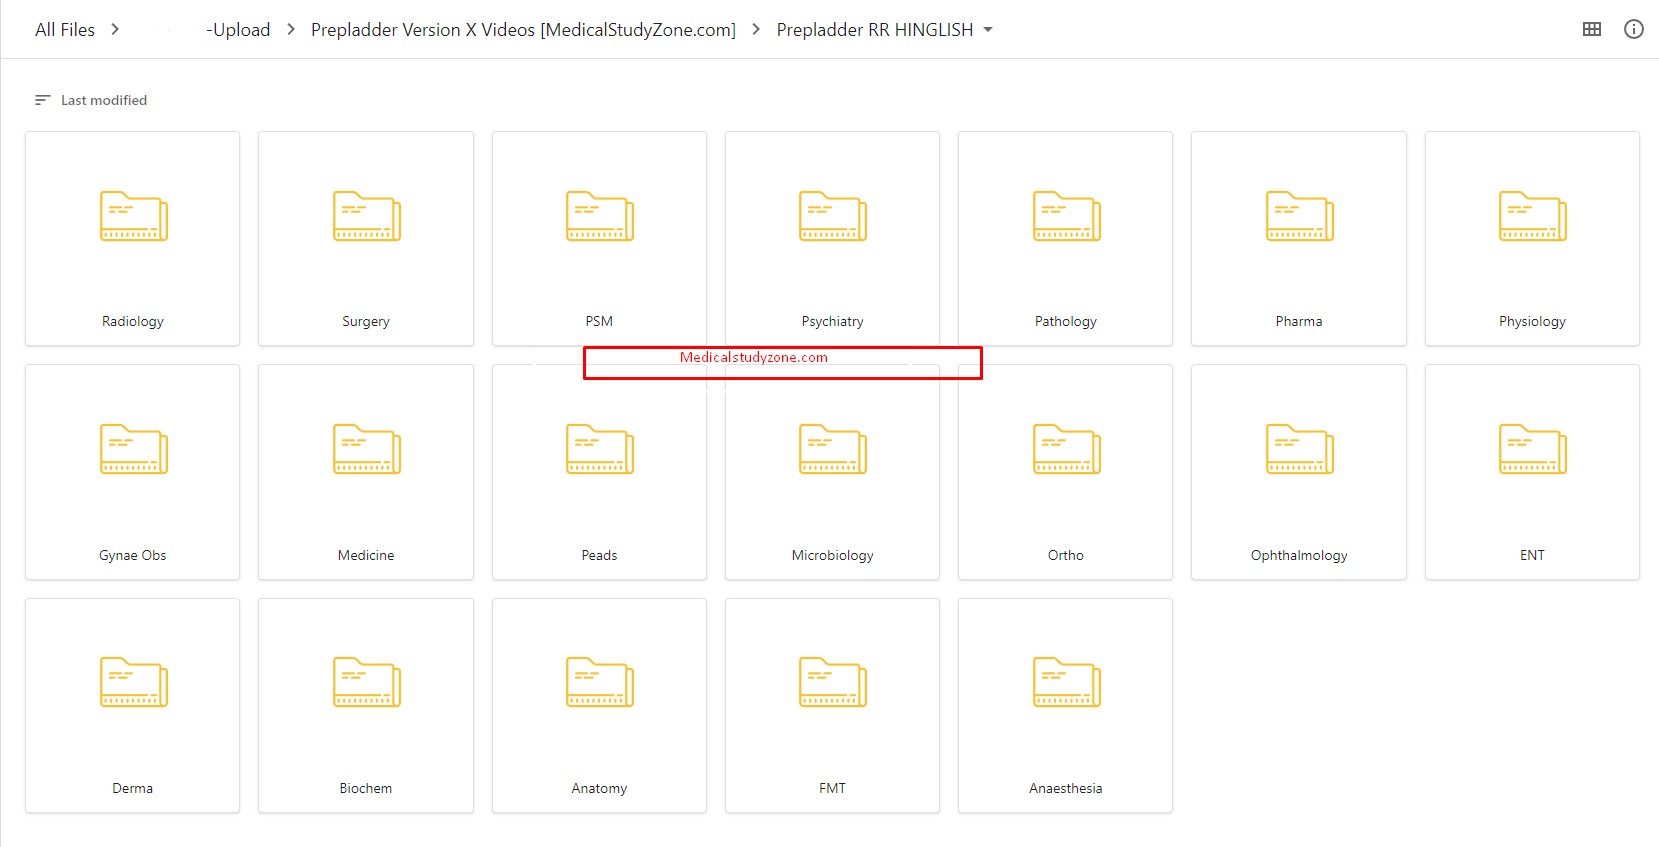Open the Medicine folder icon

[x=366, y=449]
